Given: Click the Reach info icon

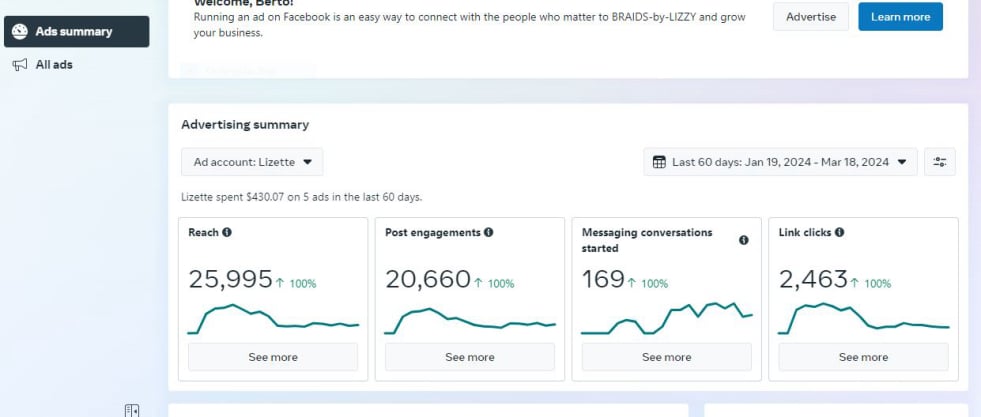Looking at the screenshot, I should pos(227,232).
